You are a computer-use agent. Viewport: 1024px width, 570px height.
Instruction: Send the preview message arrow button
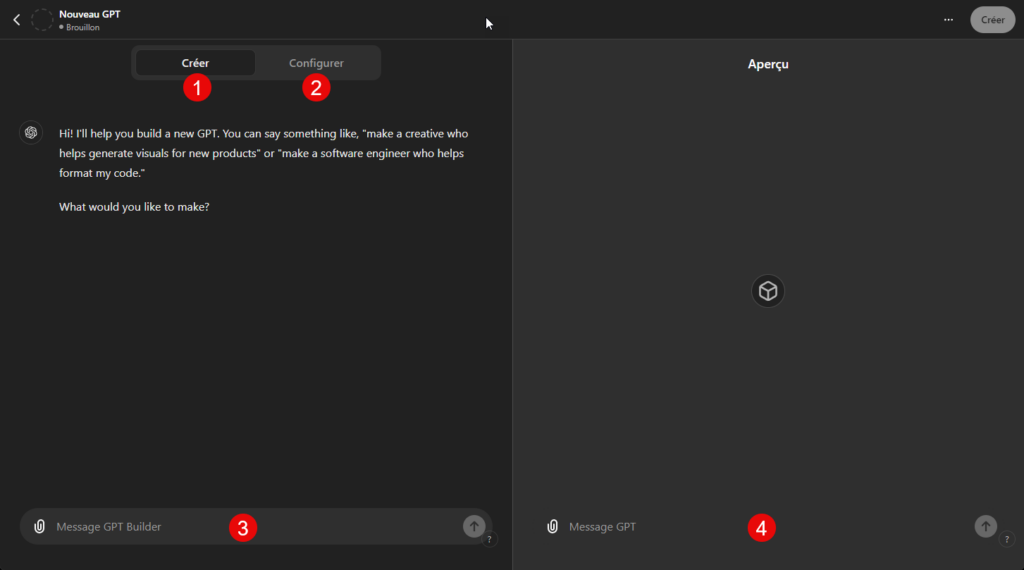coord(985,526)
